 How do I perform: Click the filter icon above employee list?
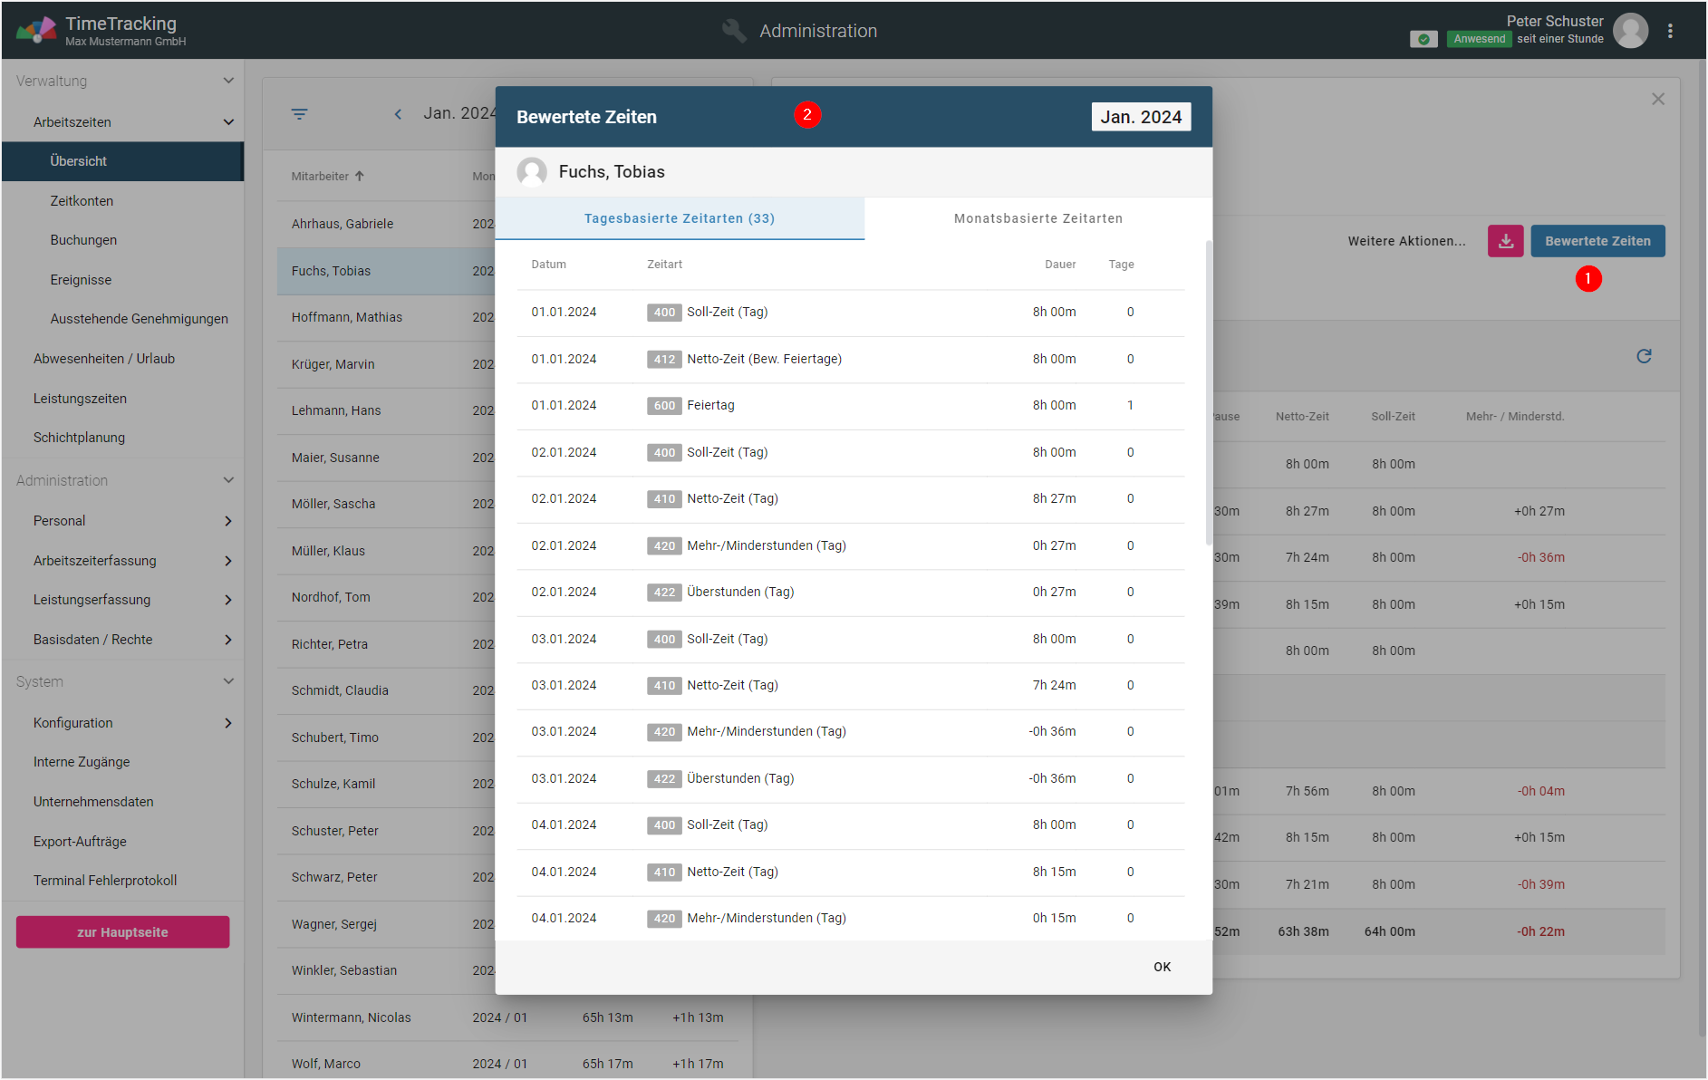[x=299, y=114]
